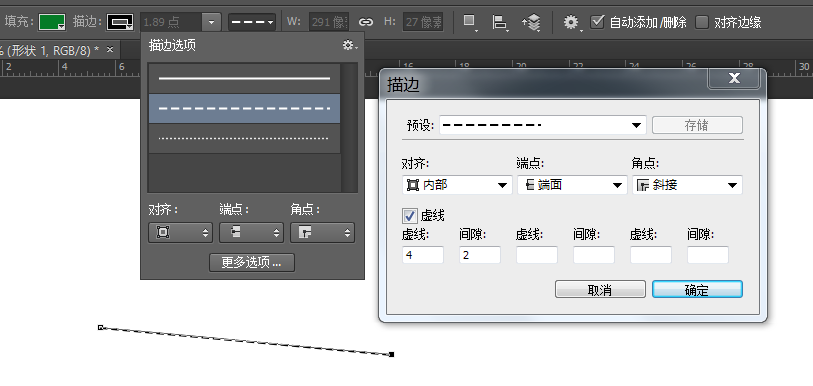Open the 端点 端面 dropdown in dialog

(572, 185)
